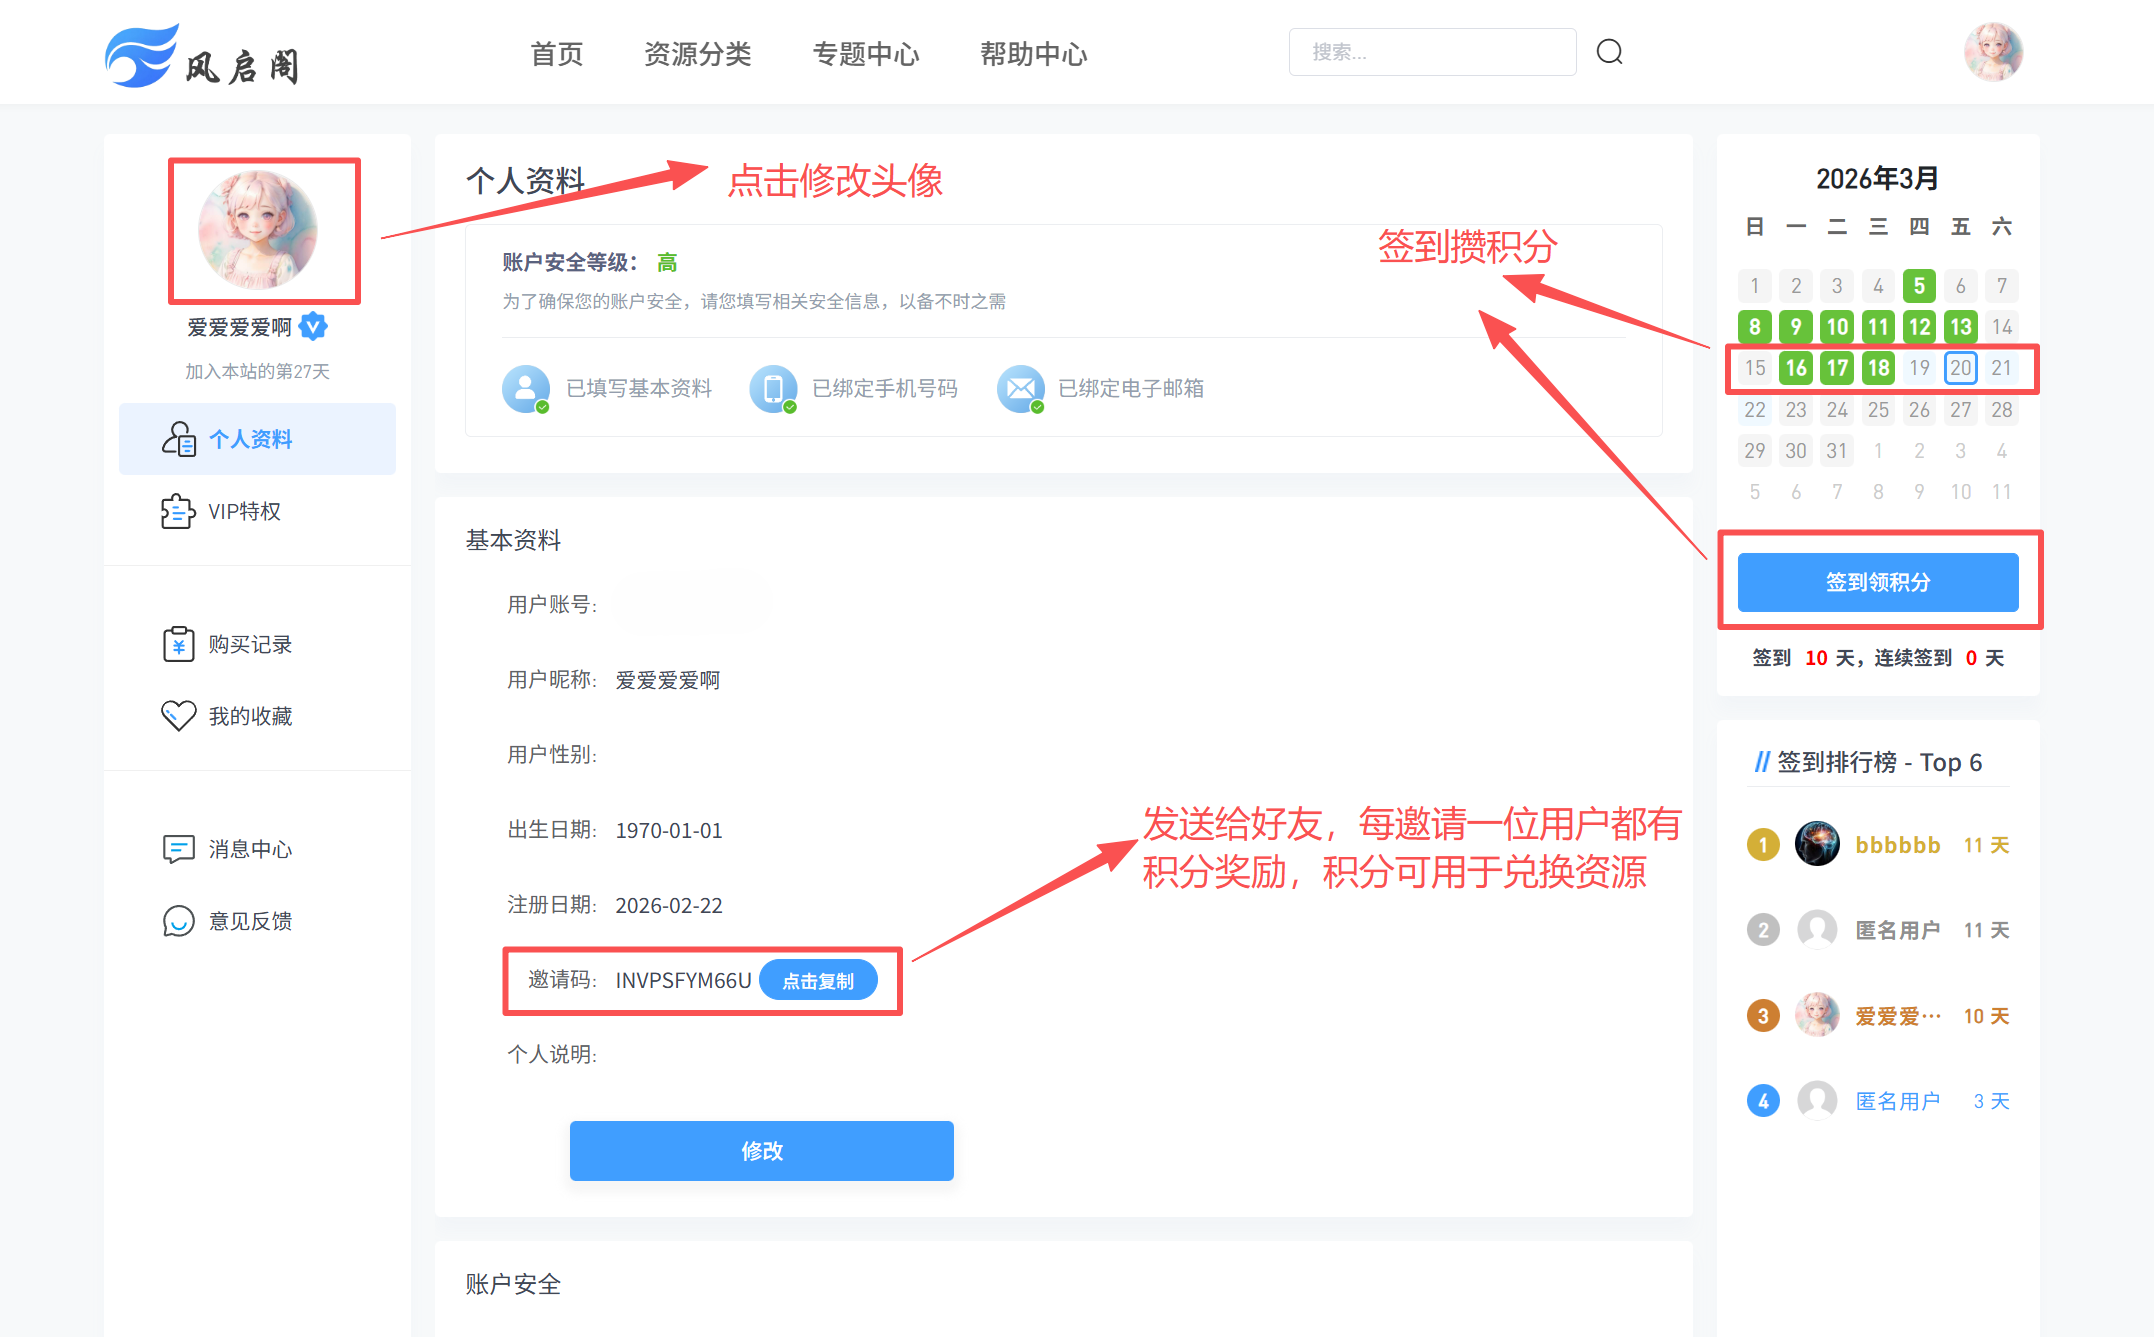Open 消息中心 message icon

click(x=178, y=849)
